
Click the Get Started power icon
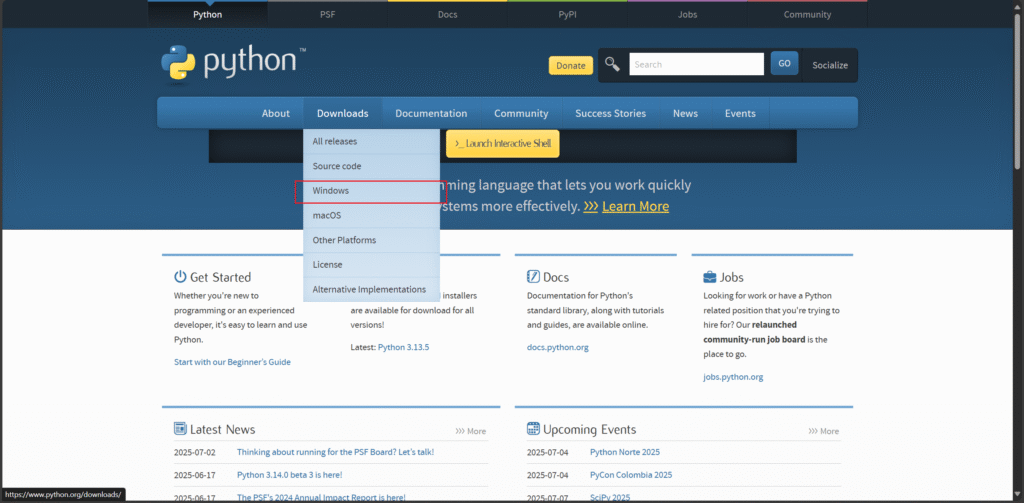(x=180, y=276)
